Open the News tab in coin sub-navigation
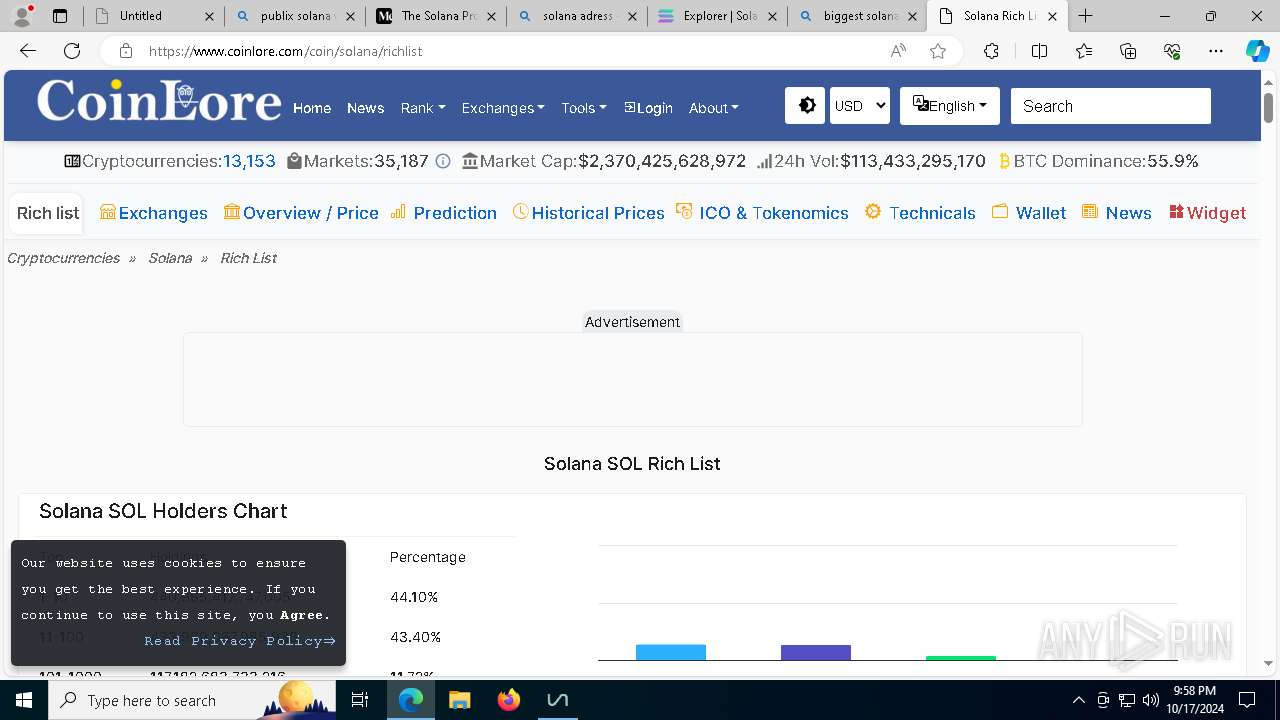The width and height of the screenshot is (1280, 720). click(1117, 213)
